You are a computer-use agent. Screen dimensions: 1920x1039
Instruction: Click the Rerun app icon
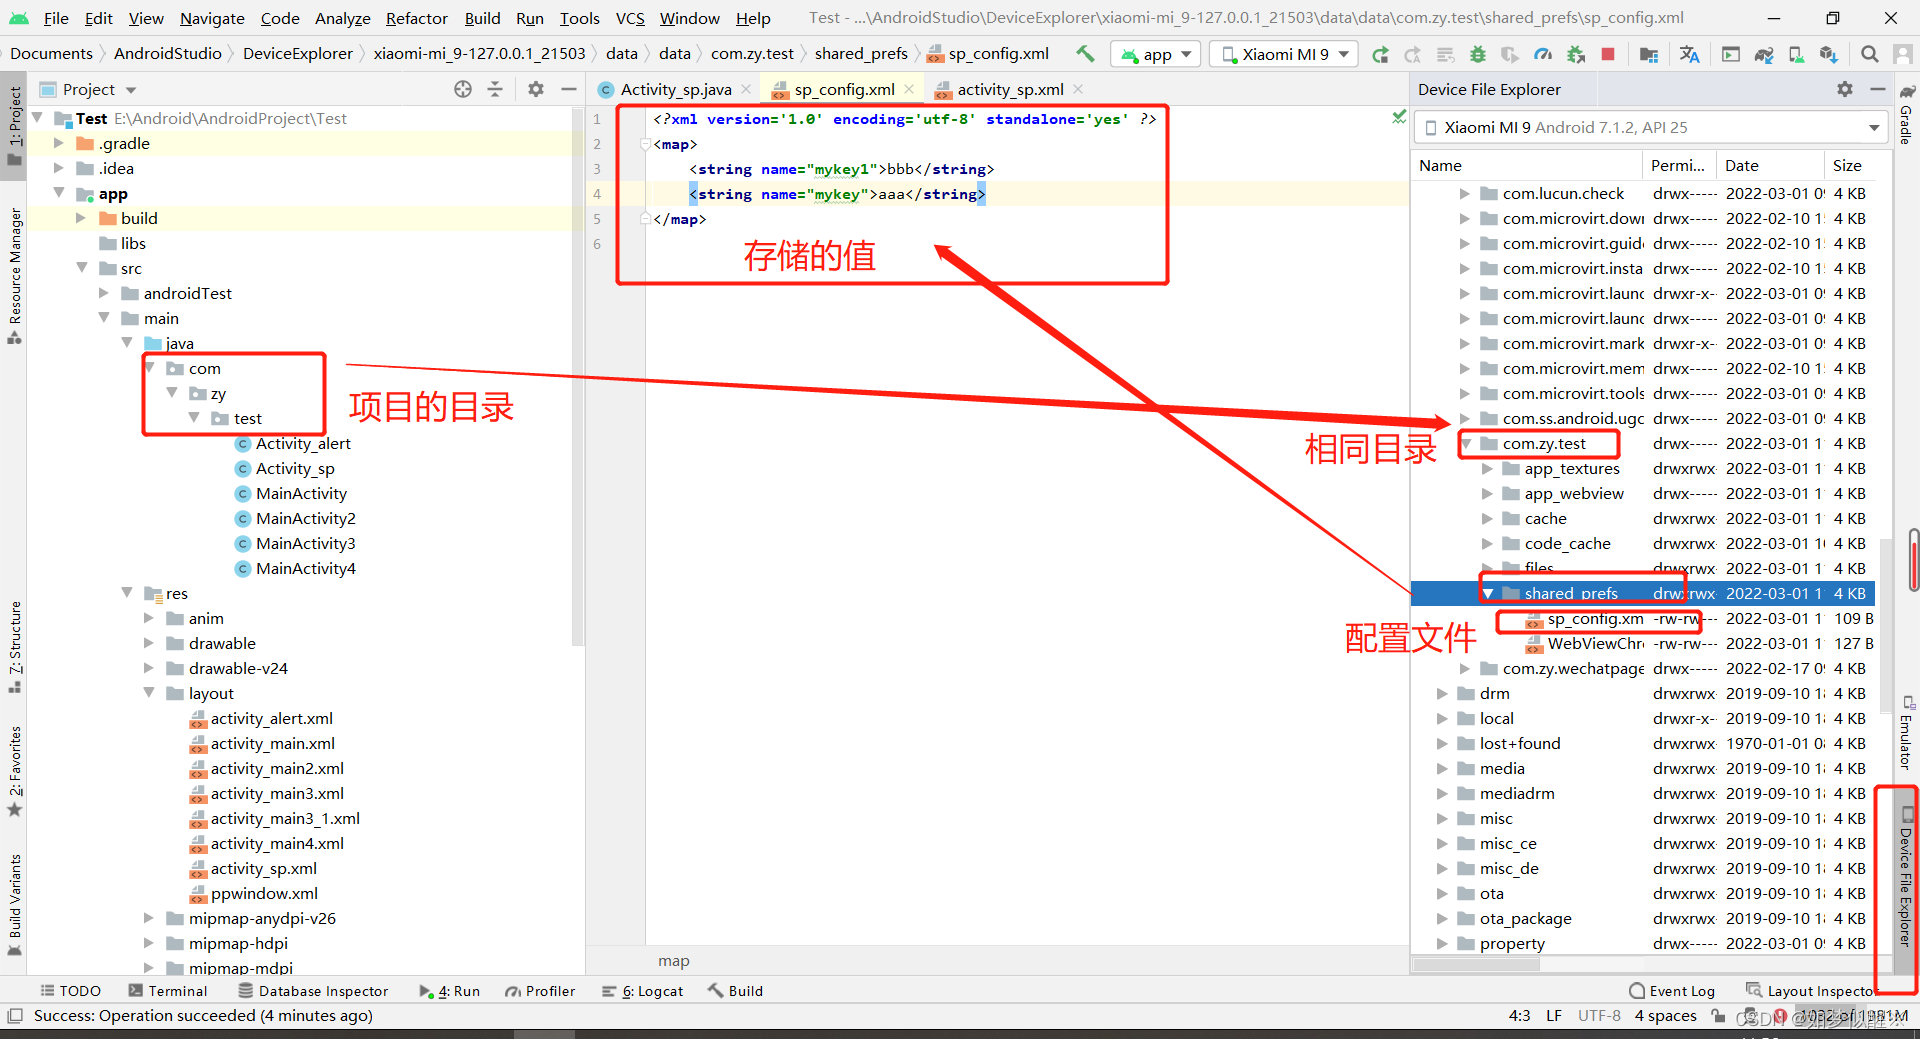1381,54
